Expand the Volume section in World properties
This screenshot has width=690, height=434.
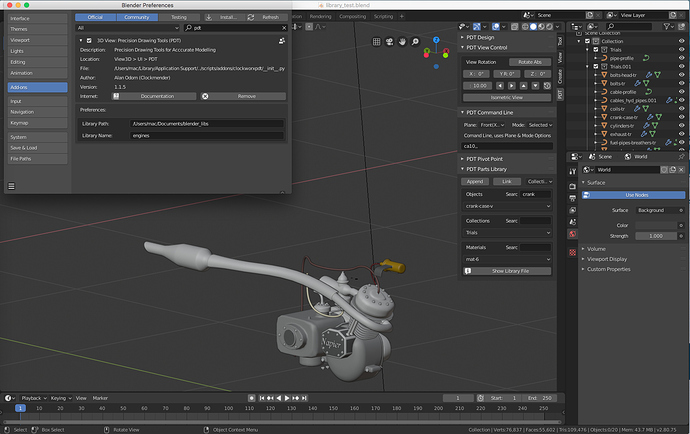596,249
